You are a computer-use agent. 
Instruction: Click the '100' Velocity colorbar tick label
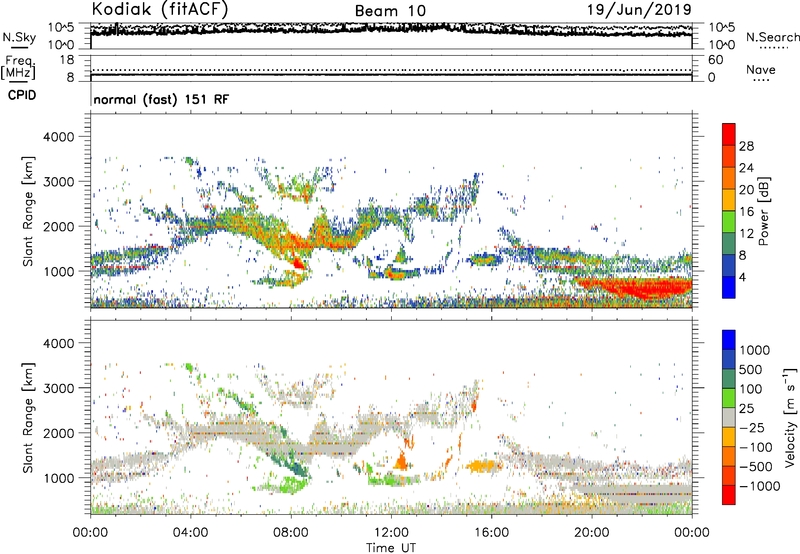tap(751, 389)
